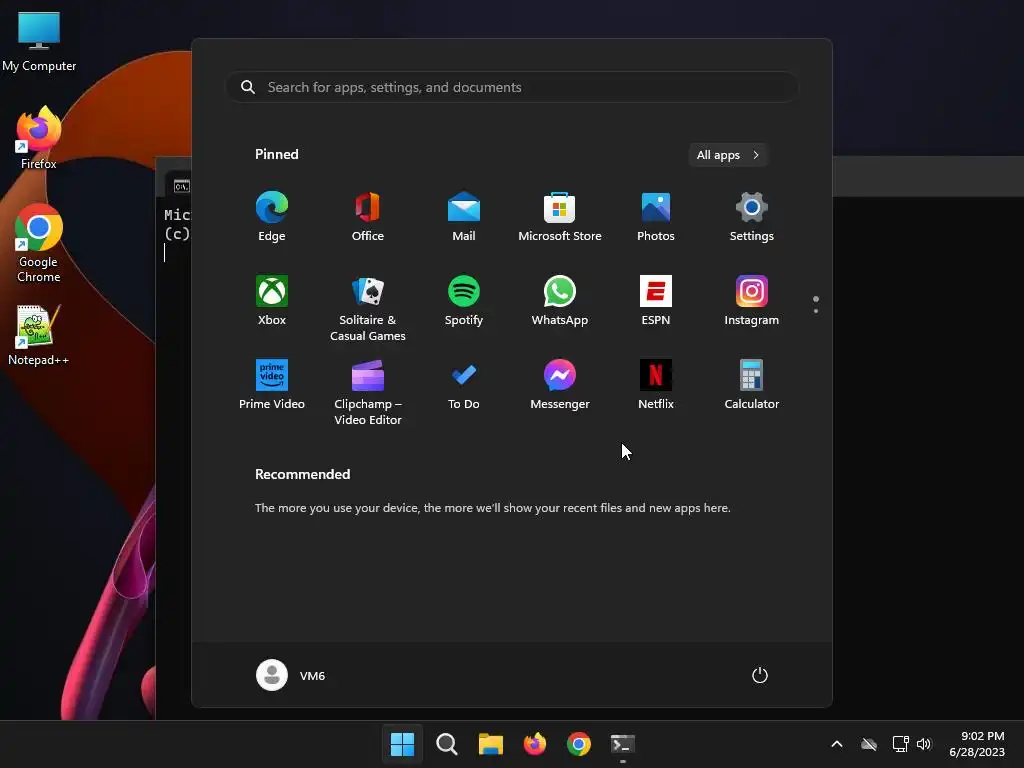
Task: Launch Firefox from the taskbar
Action: pyautogui.click(x=535, y=744)
